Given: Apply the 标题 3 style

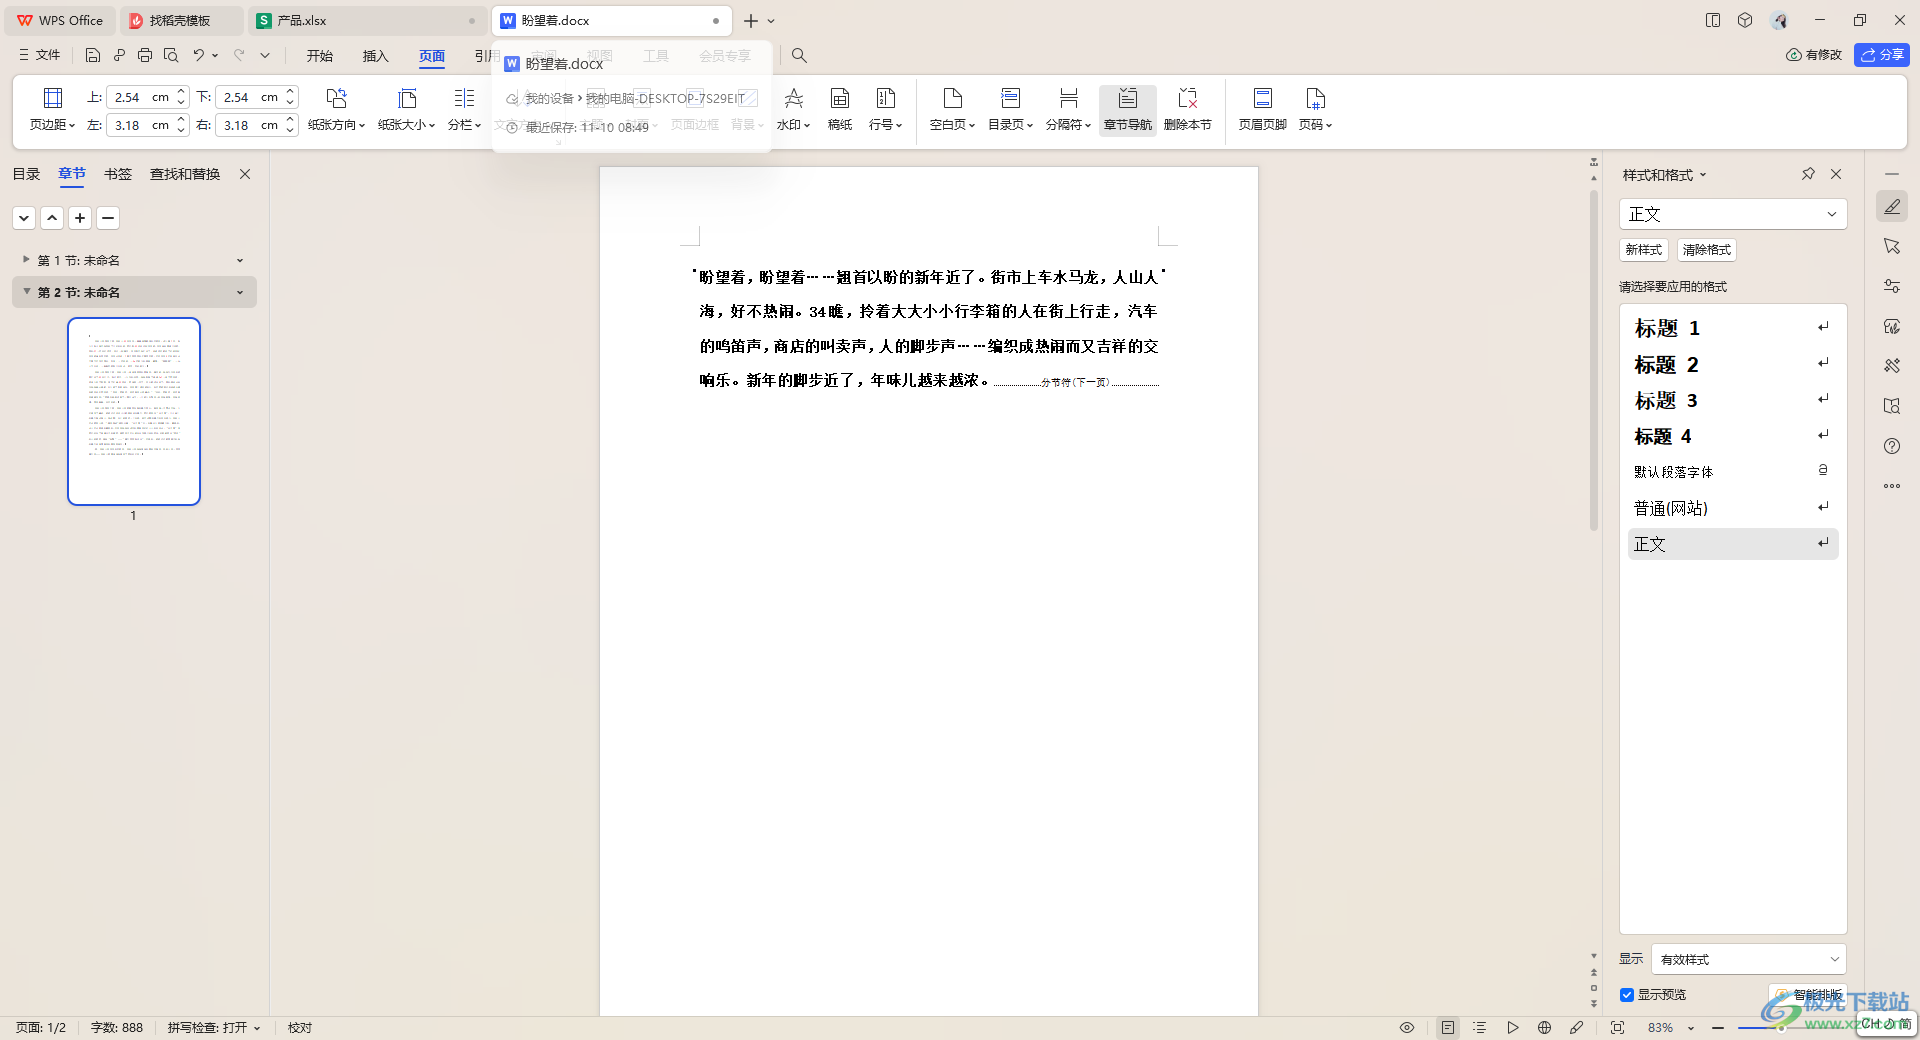Looking at the screenshot, I should (x=1732, y=400).
